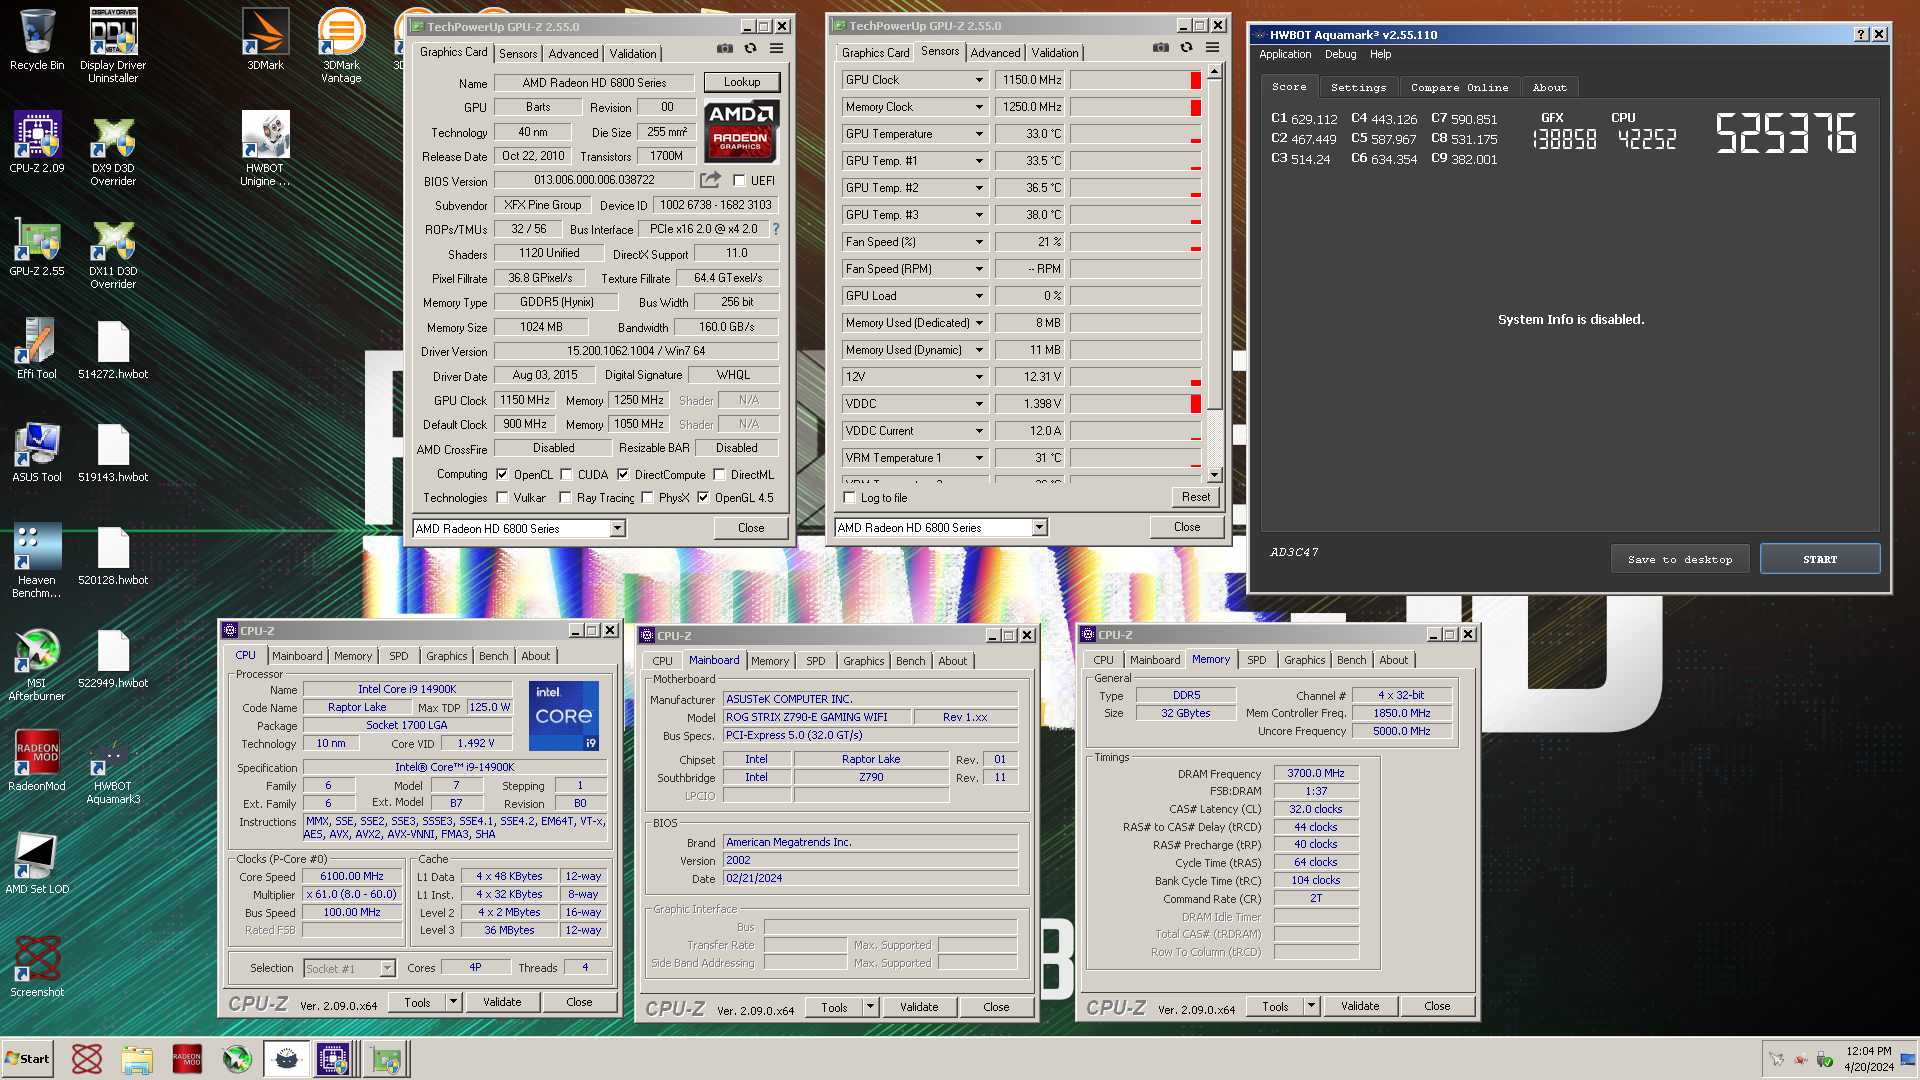Click VDDC sensor graph bar
1920x1080 pixels.
pos(1135,404)
